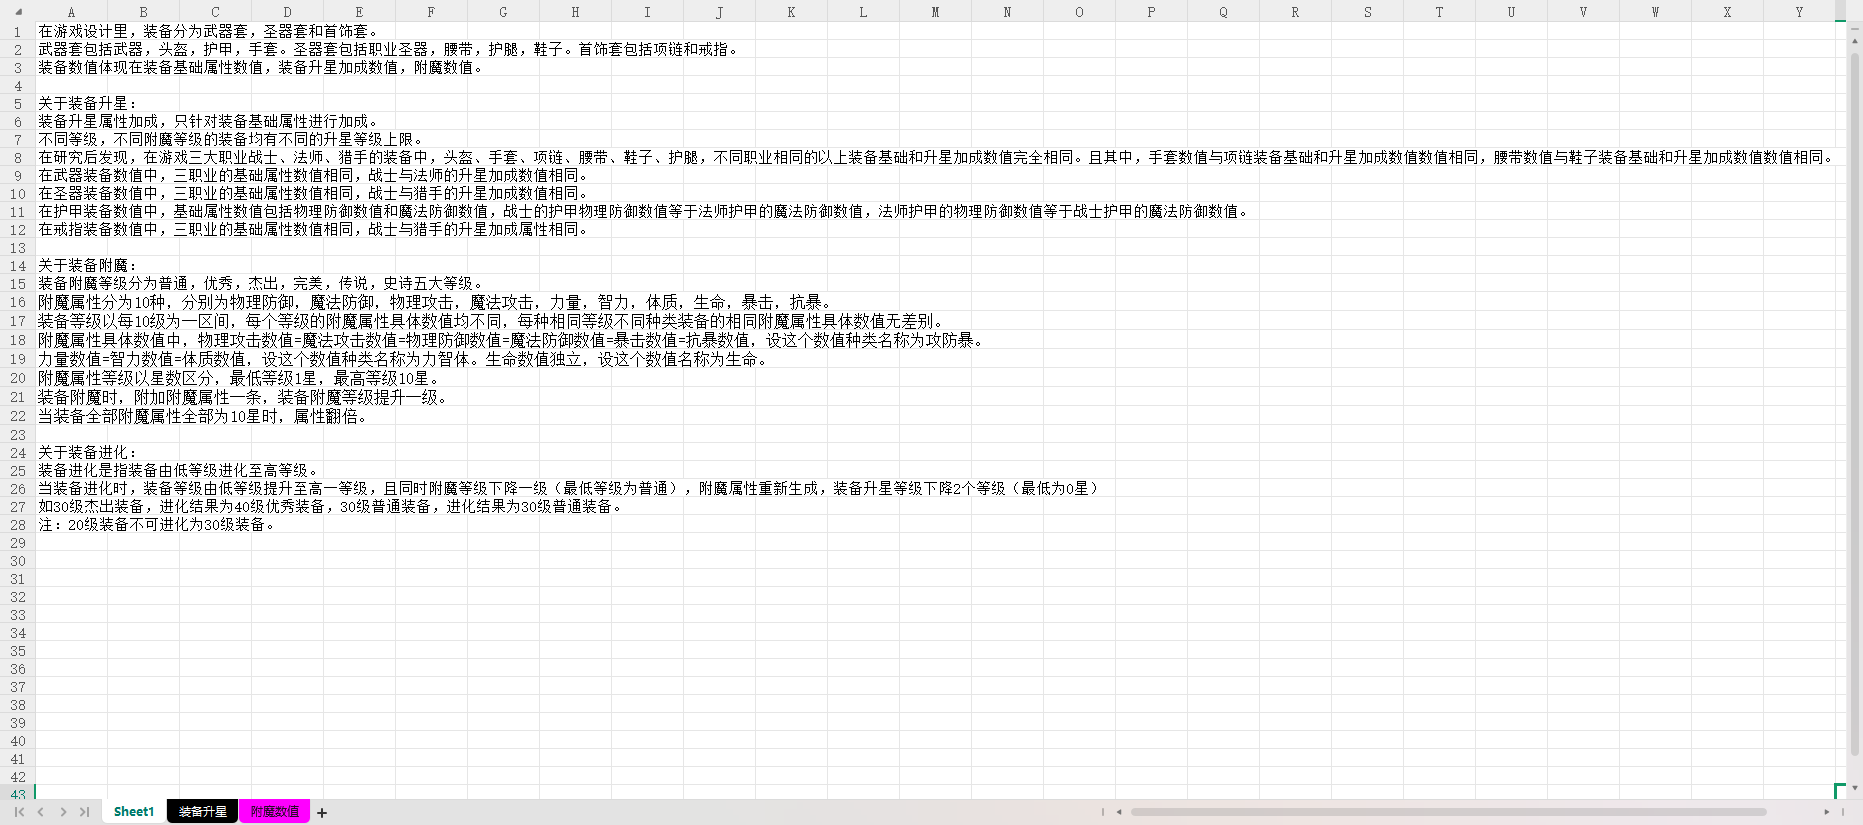Viewport: 1863px width, 825px height.
Task: Click horizontal scrollbar left arrow
Action: click(1119, 812)
